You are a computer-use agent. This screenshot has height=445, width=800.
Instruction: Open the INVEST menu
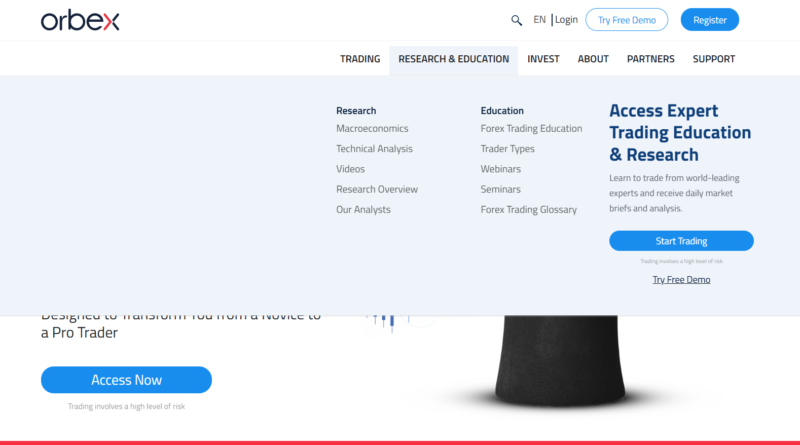tap(543, 59)
